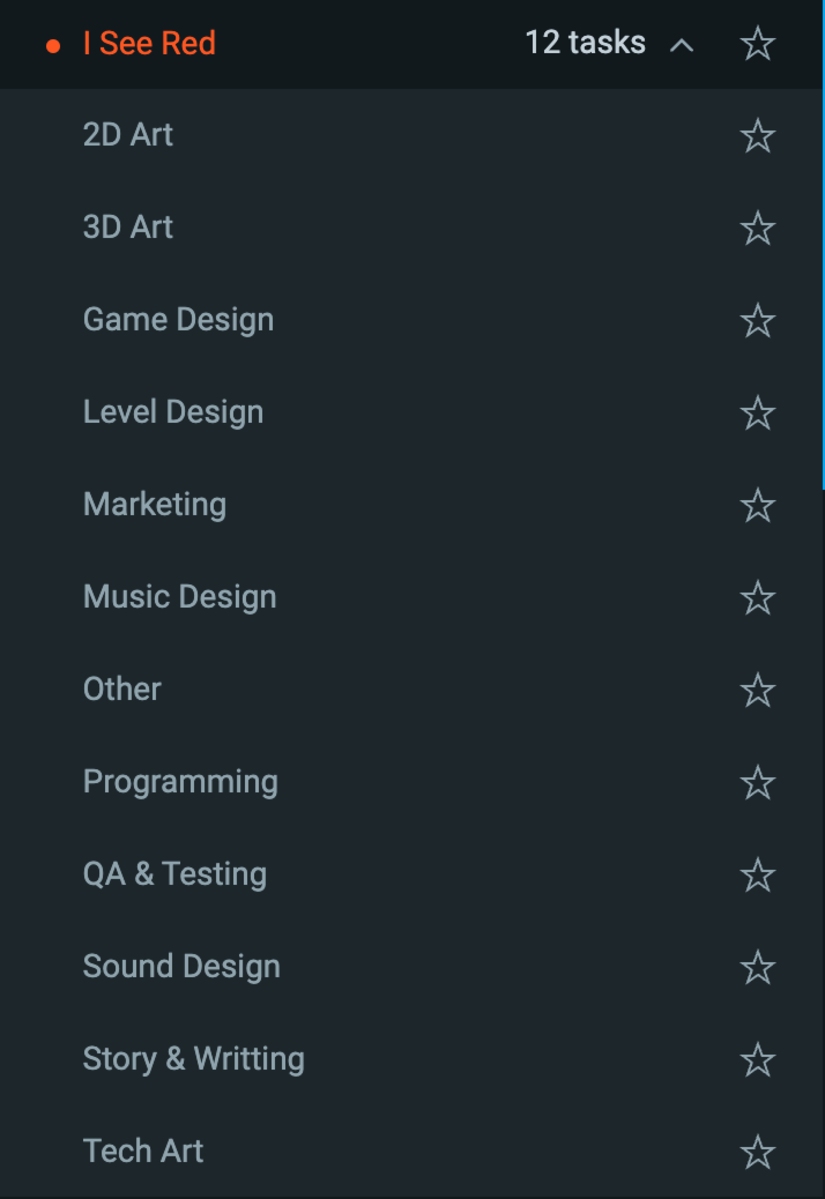Collapse the I See Red project list
825x1199 pixels.
click(x=682, y=45)
